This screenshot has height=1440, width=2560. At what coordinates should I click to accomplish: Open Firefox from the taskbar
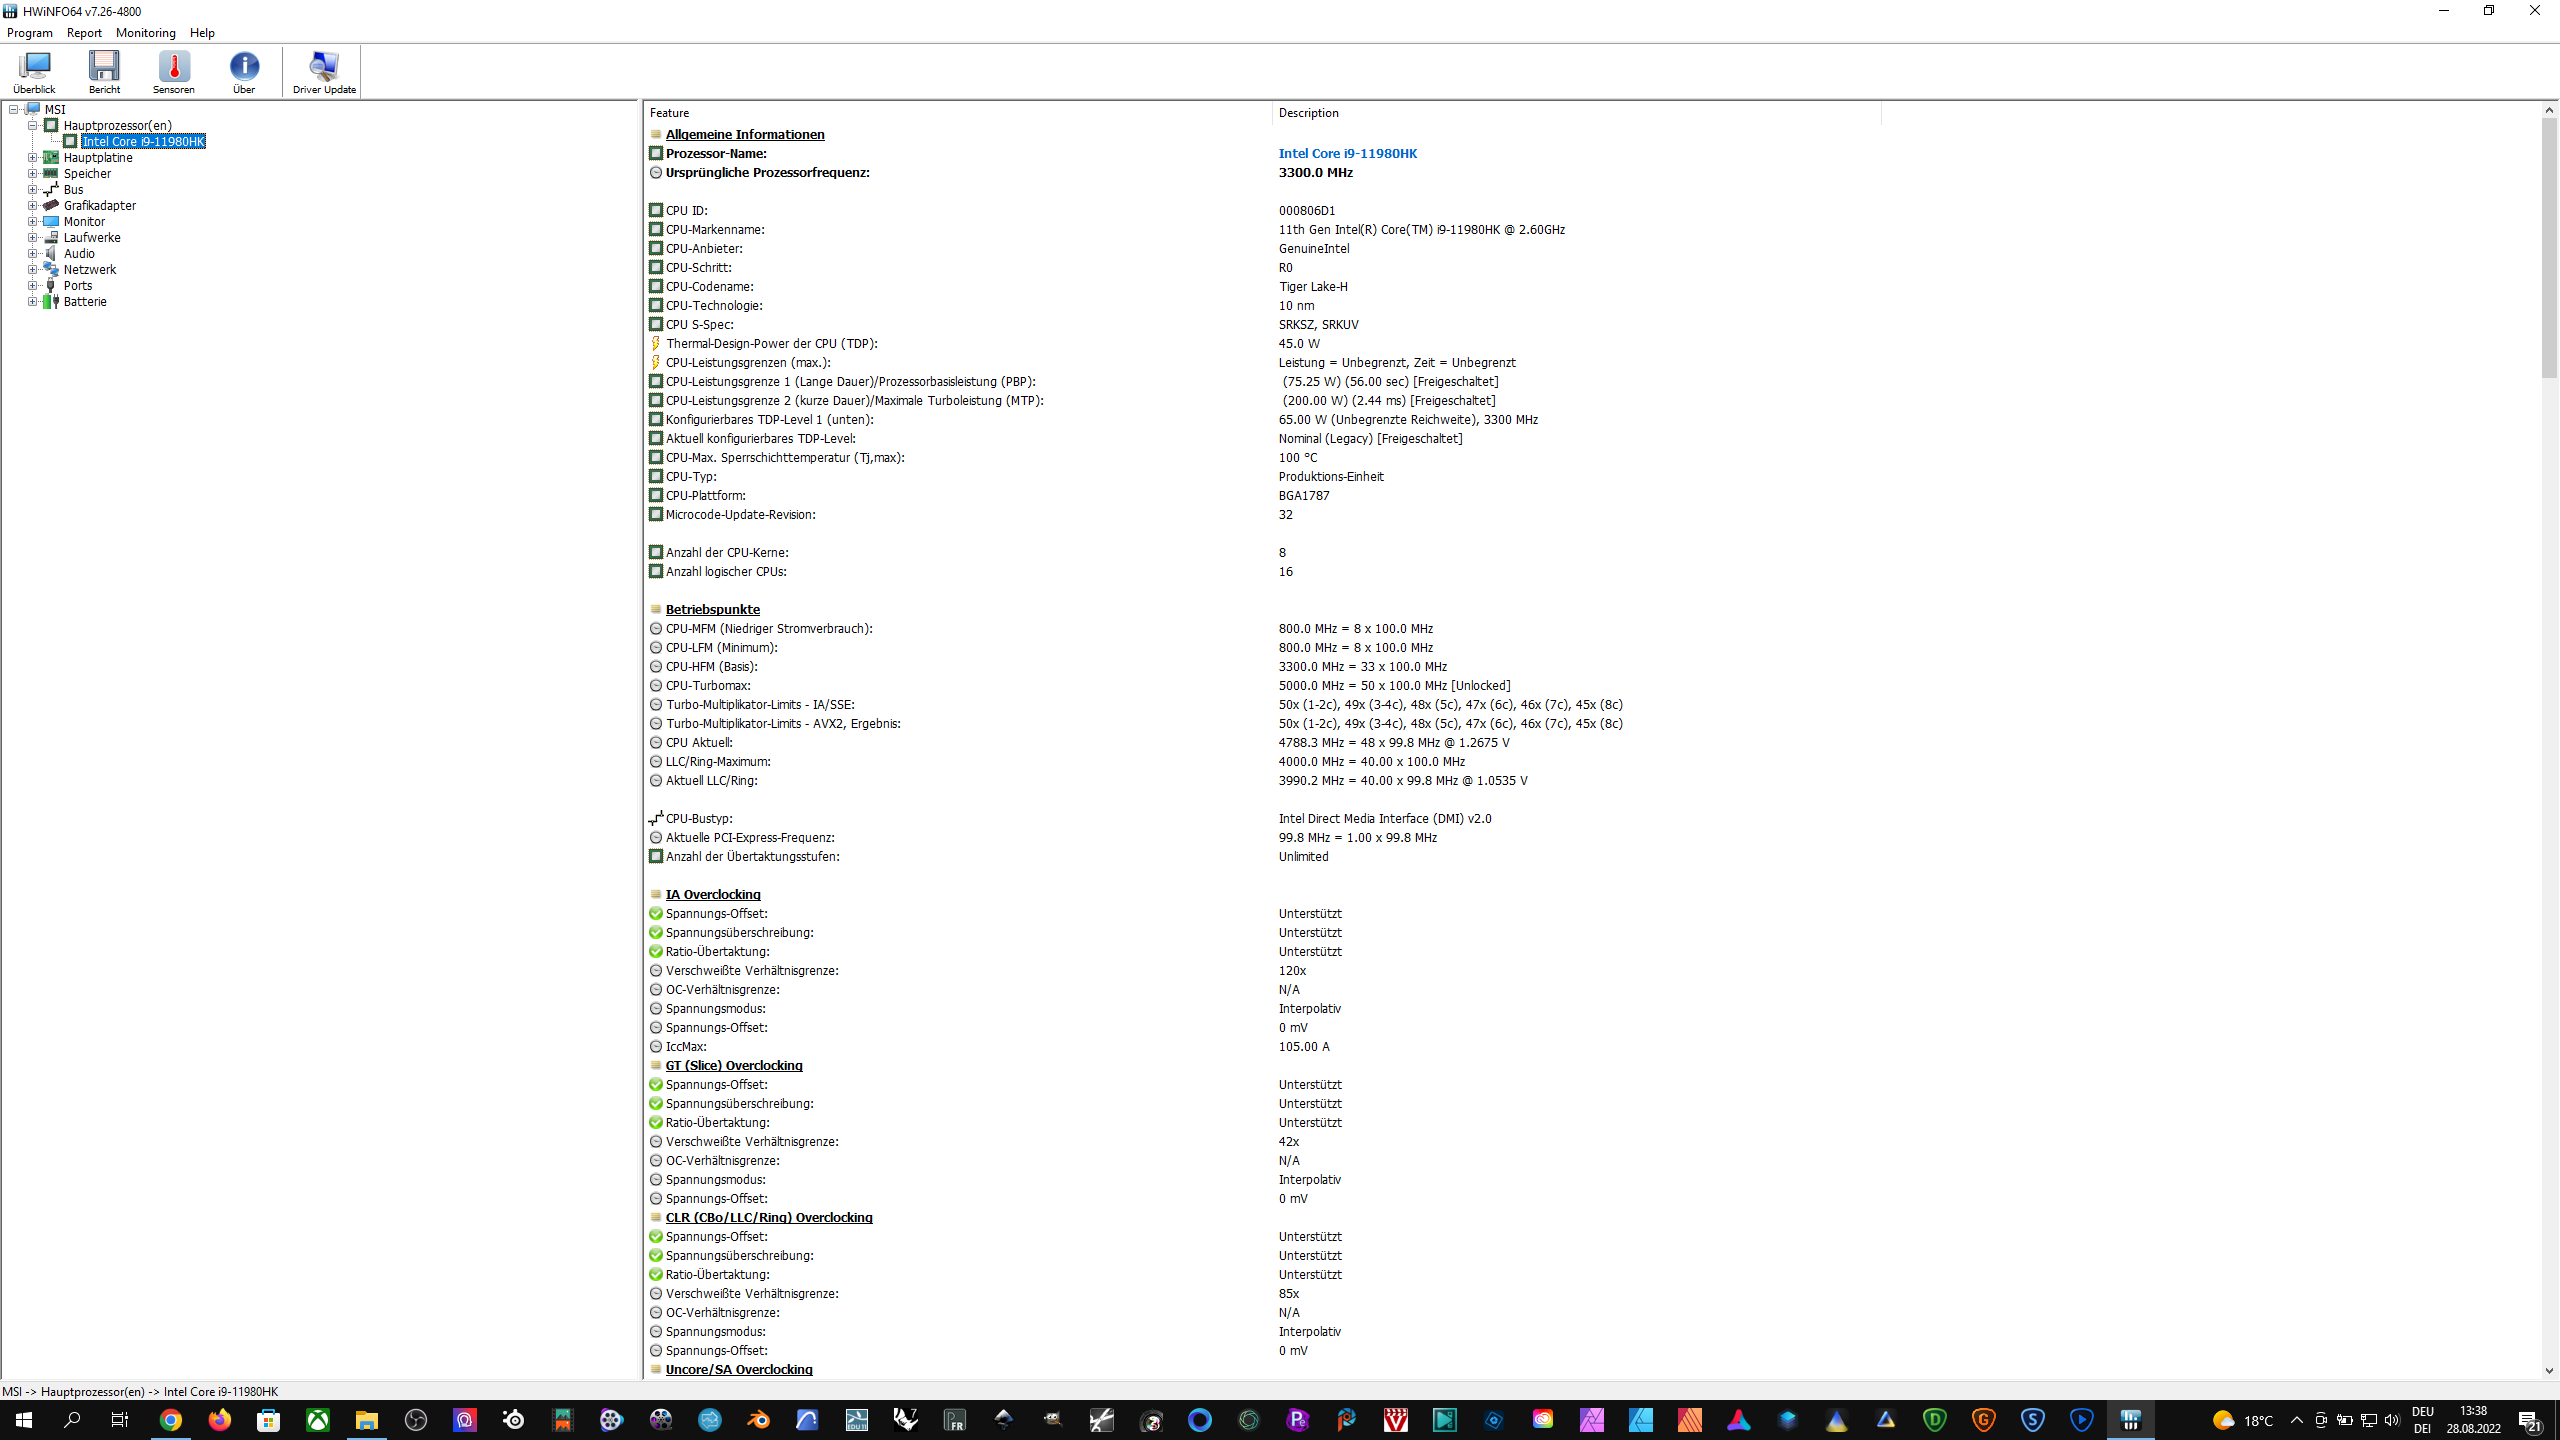pyautogui.click(x=220, y=1420)
